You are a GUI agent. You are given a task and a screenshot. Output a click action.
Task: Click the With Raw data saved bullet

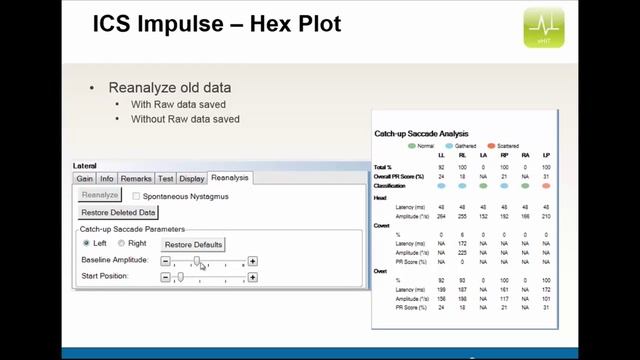click(178, 104)
